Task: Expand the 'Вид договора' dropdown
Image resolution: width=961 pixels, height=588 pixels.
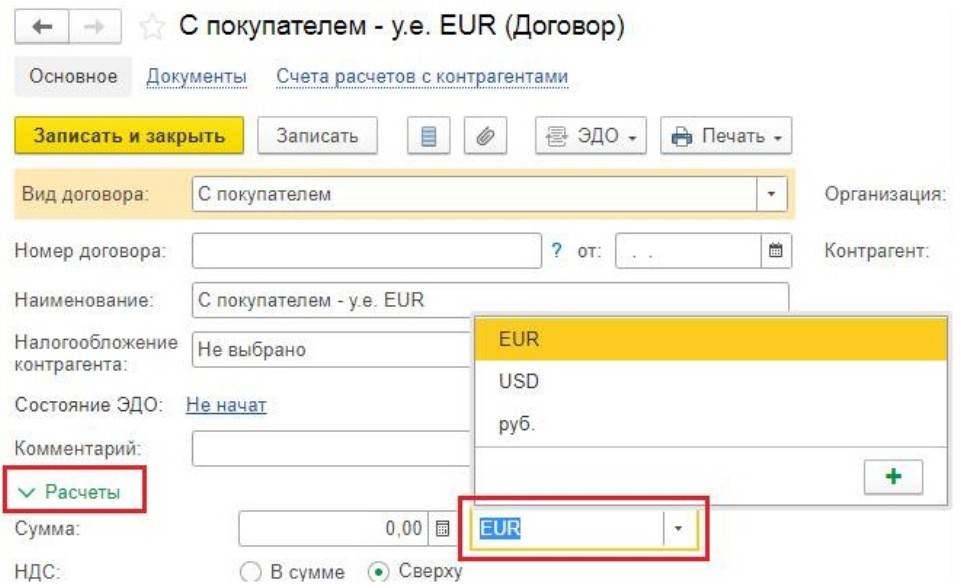Action: click(770, 194)
